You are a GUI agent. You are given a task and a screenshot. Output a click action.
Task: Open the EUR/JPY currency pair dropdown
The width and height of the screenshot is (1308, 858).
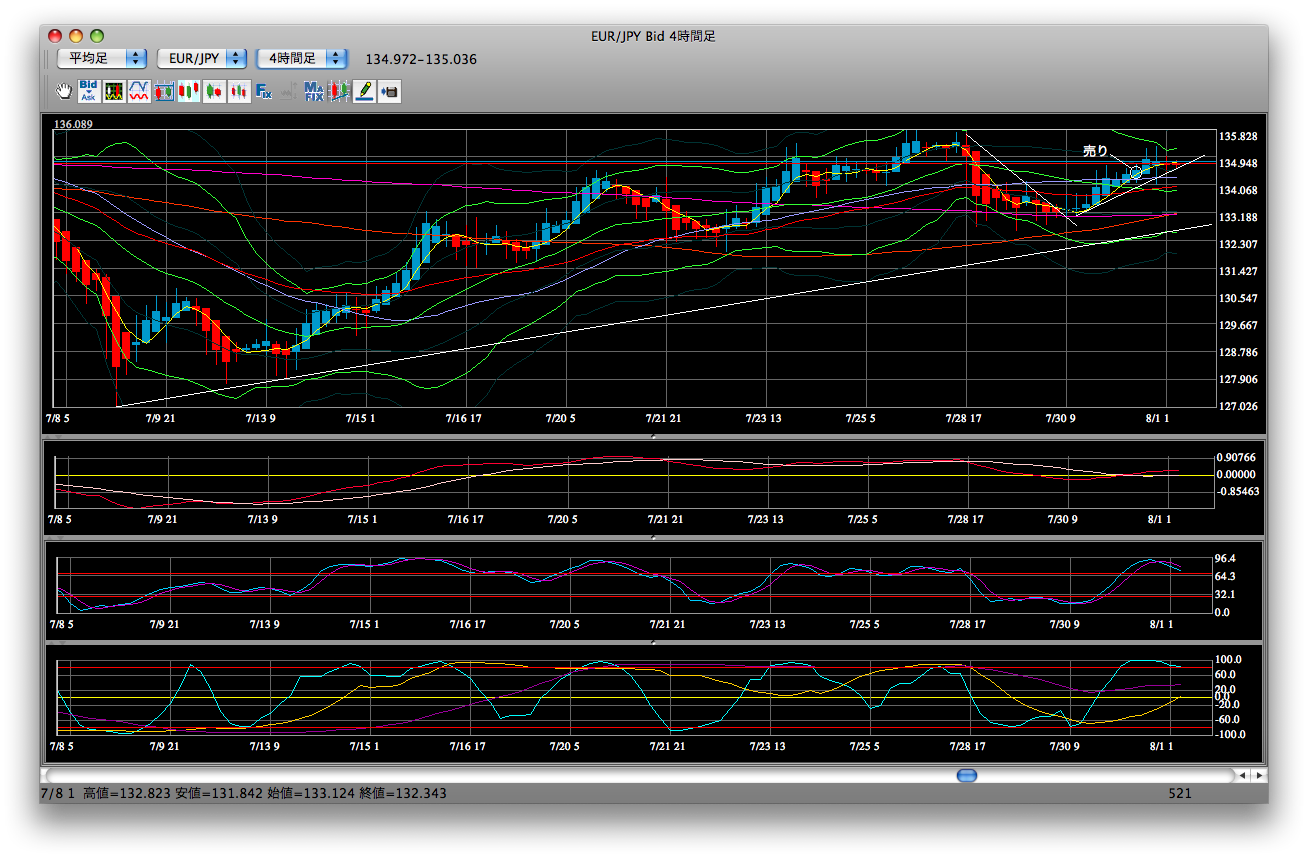coord(202,59)
